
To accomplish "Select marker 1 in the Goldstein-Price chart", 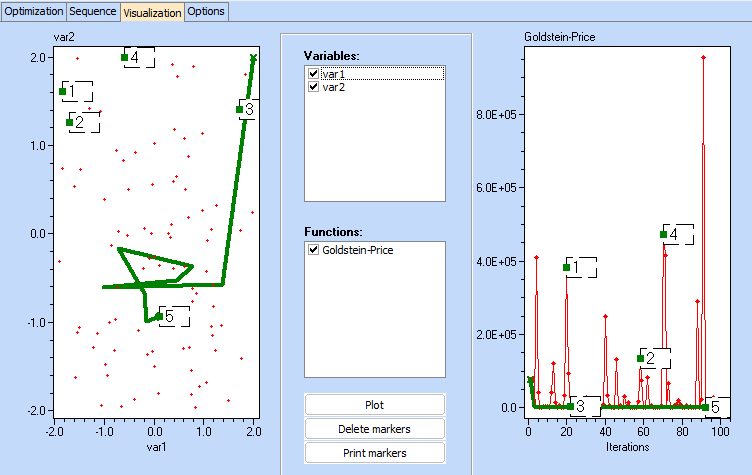I will point(567,267).
